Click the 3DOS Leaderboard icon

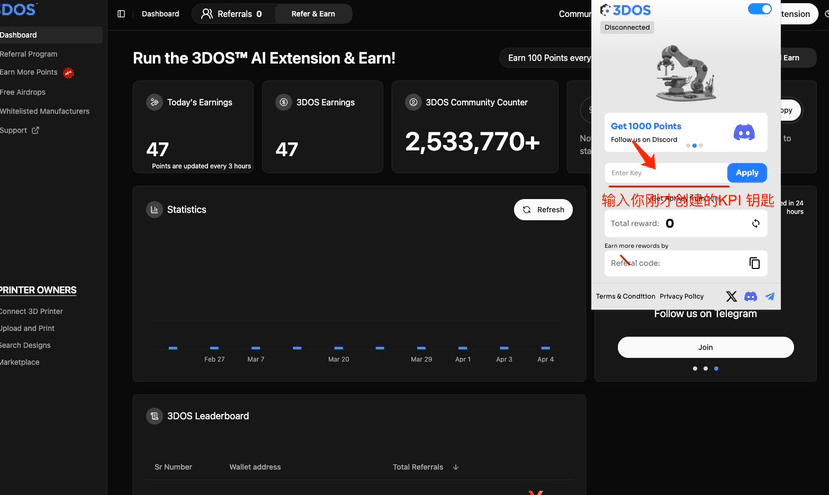154,416
